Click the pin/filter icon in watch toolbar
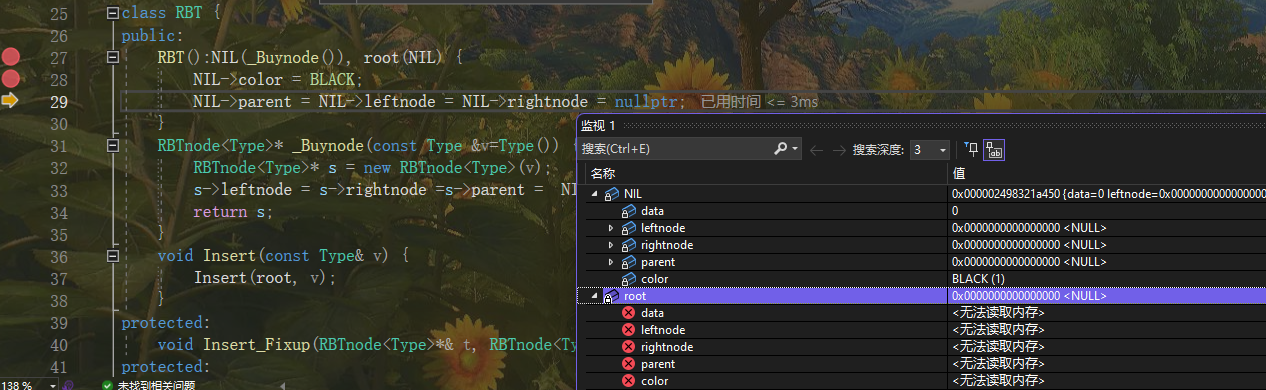1266x390 pixels. coord(971,150)
